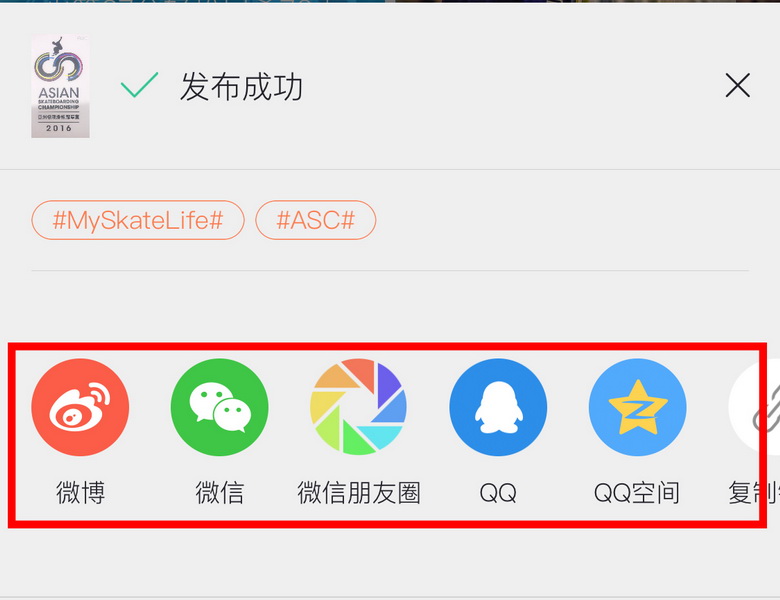
Task: Close the 发布成功 dialog with X
Action: pos(737,85)
